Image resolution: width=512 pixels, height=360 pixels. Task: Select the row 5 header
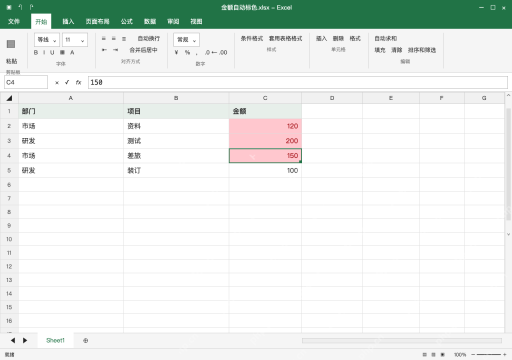click(x=9, y=170)
